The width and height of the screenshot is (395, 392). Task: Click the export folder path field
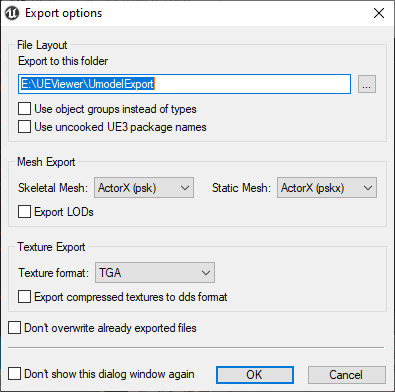pos(184,84)
